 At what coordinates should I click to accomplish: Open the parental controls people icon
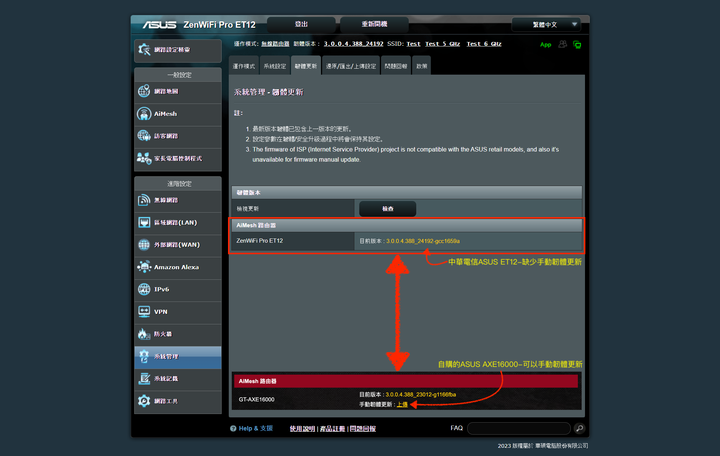click(144, 158)
